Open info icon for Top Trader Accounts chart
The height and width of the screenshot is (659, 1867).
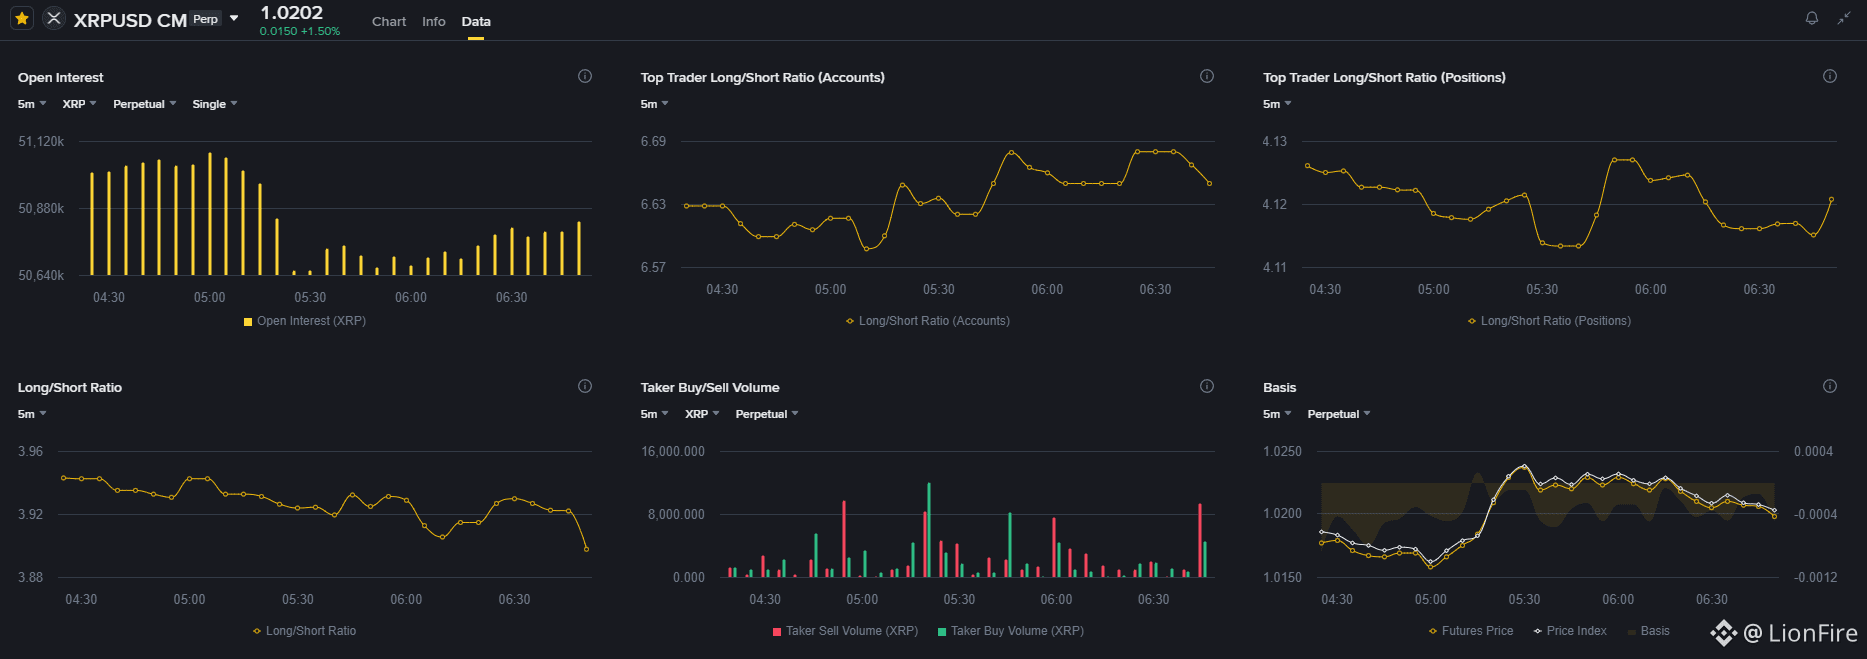tap(1207, 76)
